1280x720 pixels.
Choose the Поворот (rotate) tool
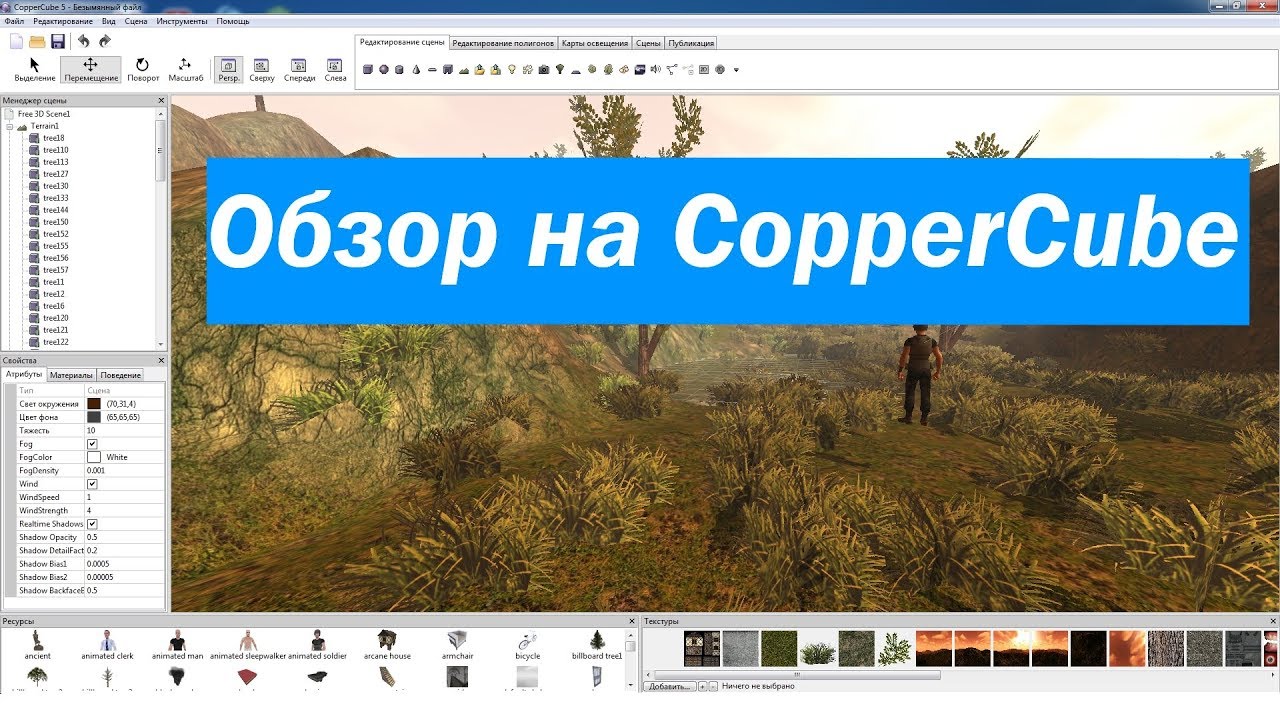(143, 69)
